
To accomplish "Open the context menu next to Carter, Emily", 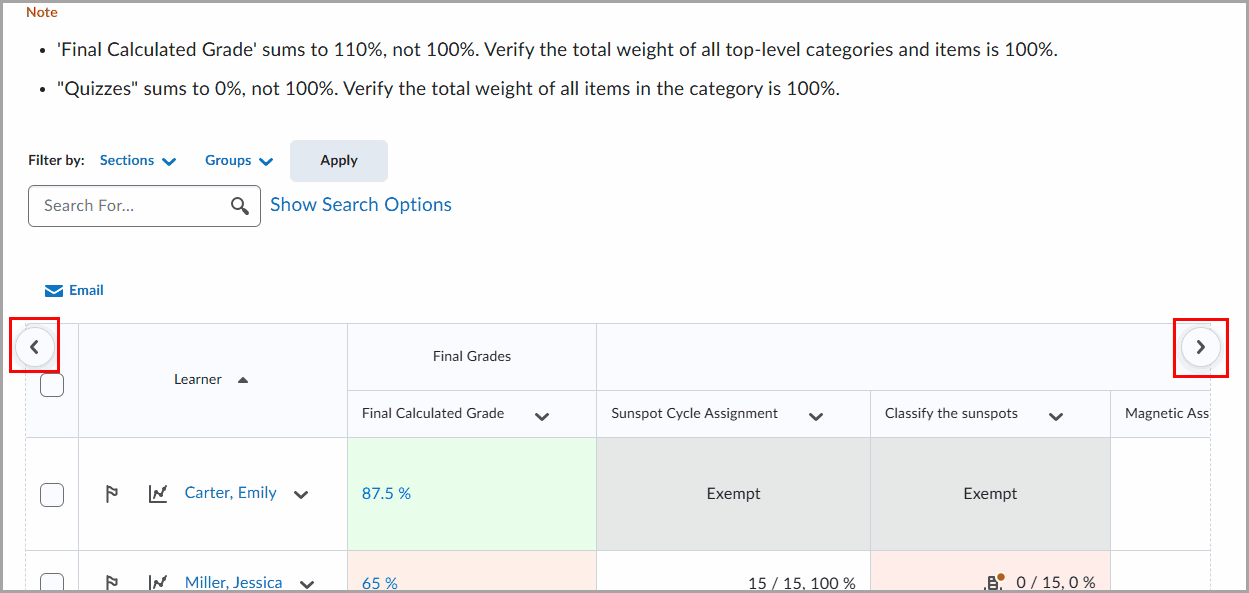I will click(301, 493).
